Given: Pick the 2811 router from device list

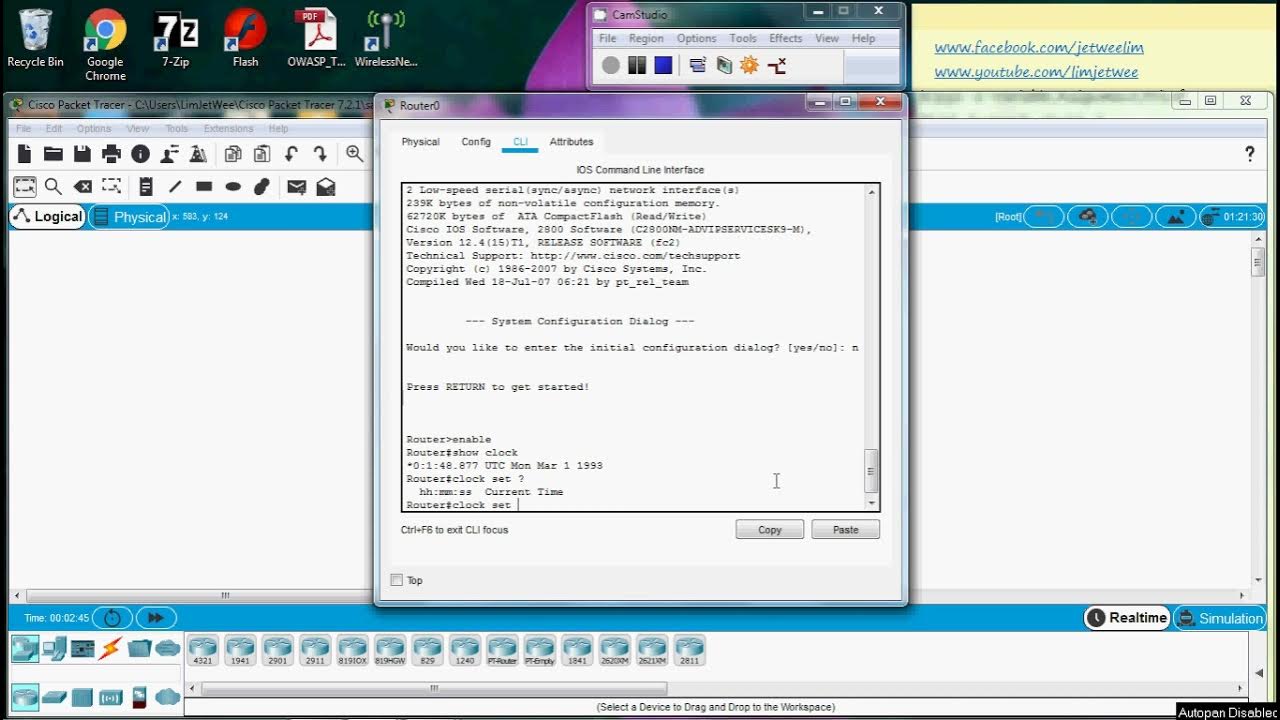Looking at the screenshot, I should coord(689,650).
